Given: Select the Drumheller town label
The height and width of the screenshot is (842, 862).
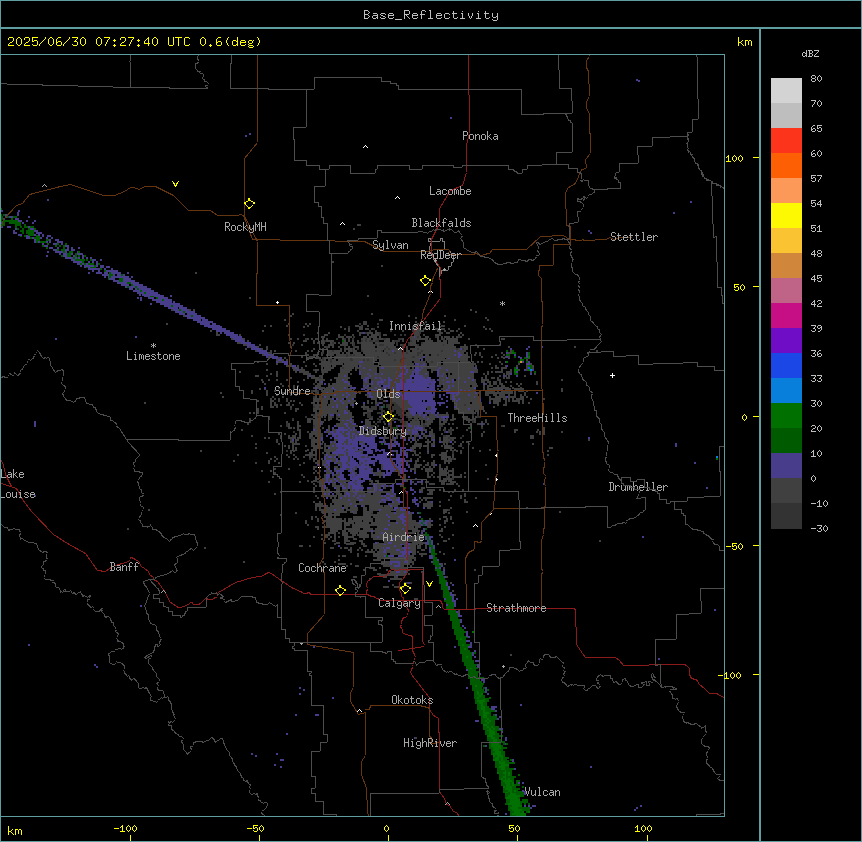Looking at the screenshot, I should (x=638, y=487).
